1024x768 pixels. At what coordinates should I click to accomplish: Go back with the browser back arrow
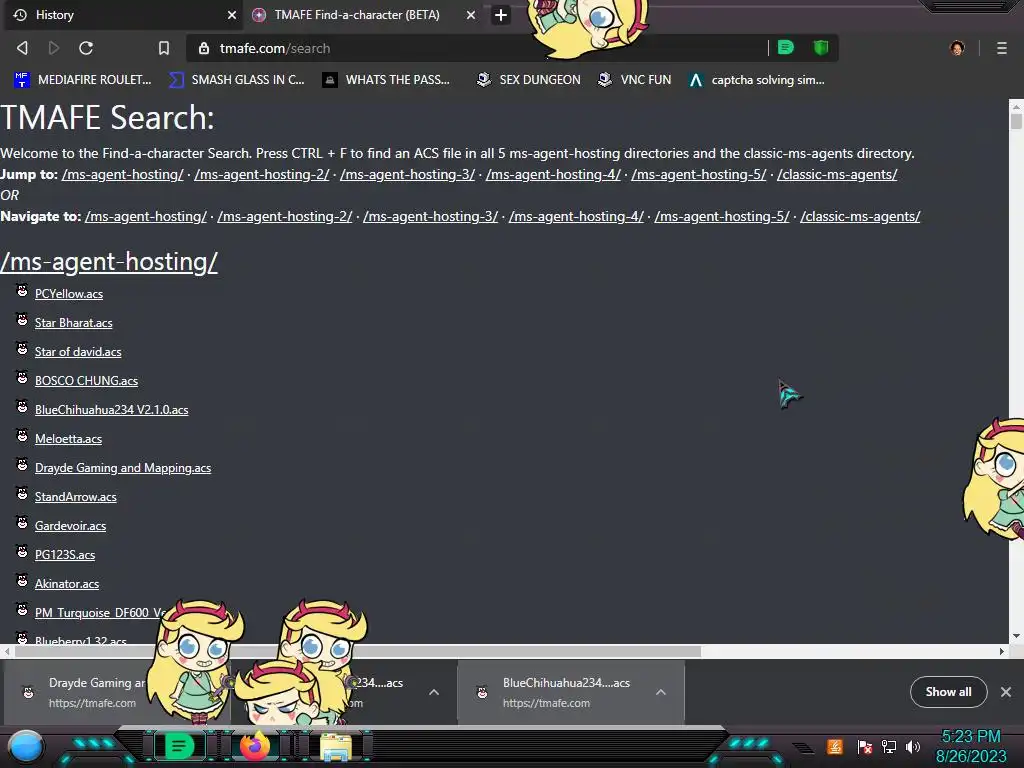22,48
